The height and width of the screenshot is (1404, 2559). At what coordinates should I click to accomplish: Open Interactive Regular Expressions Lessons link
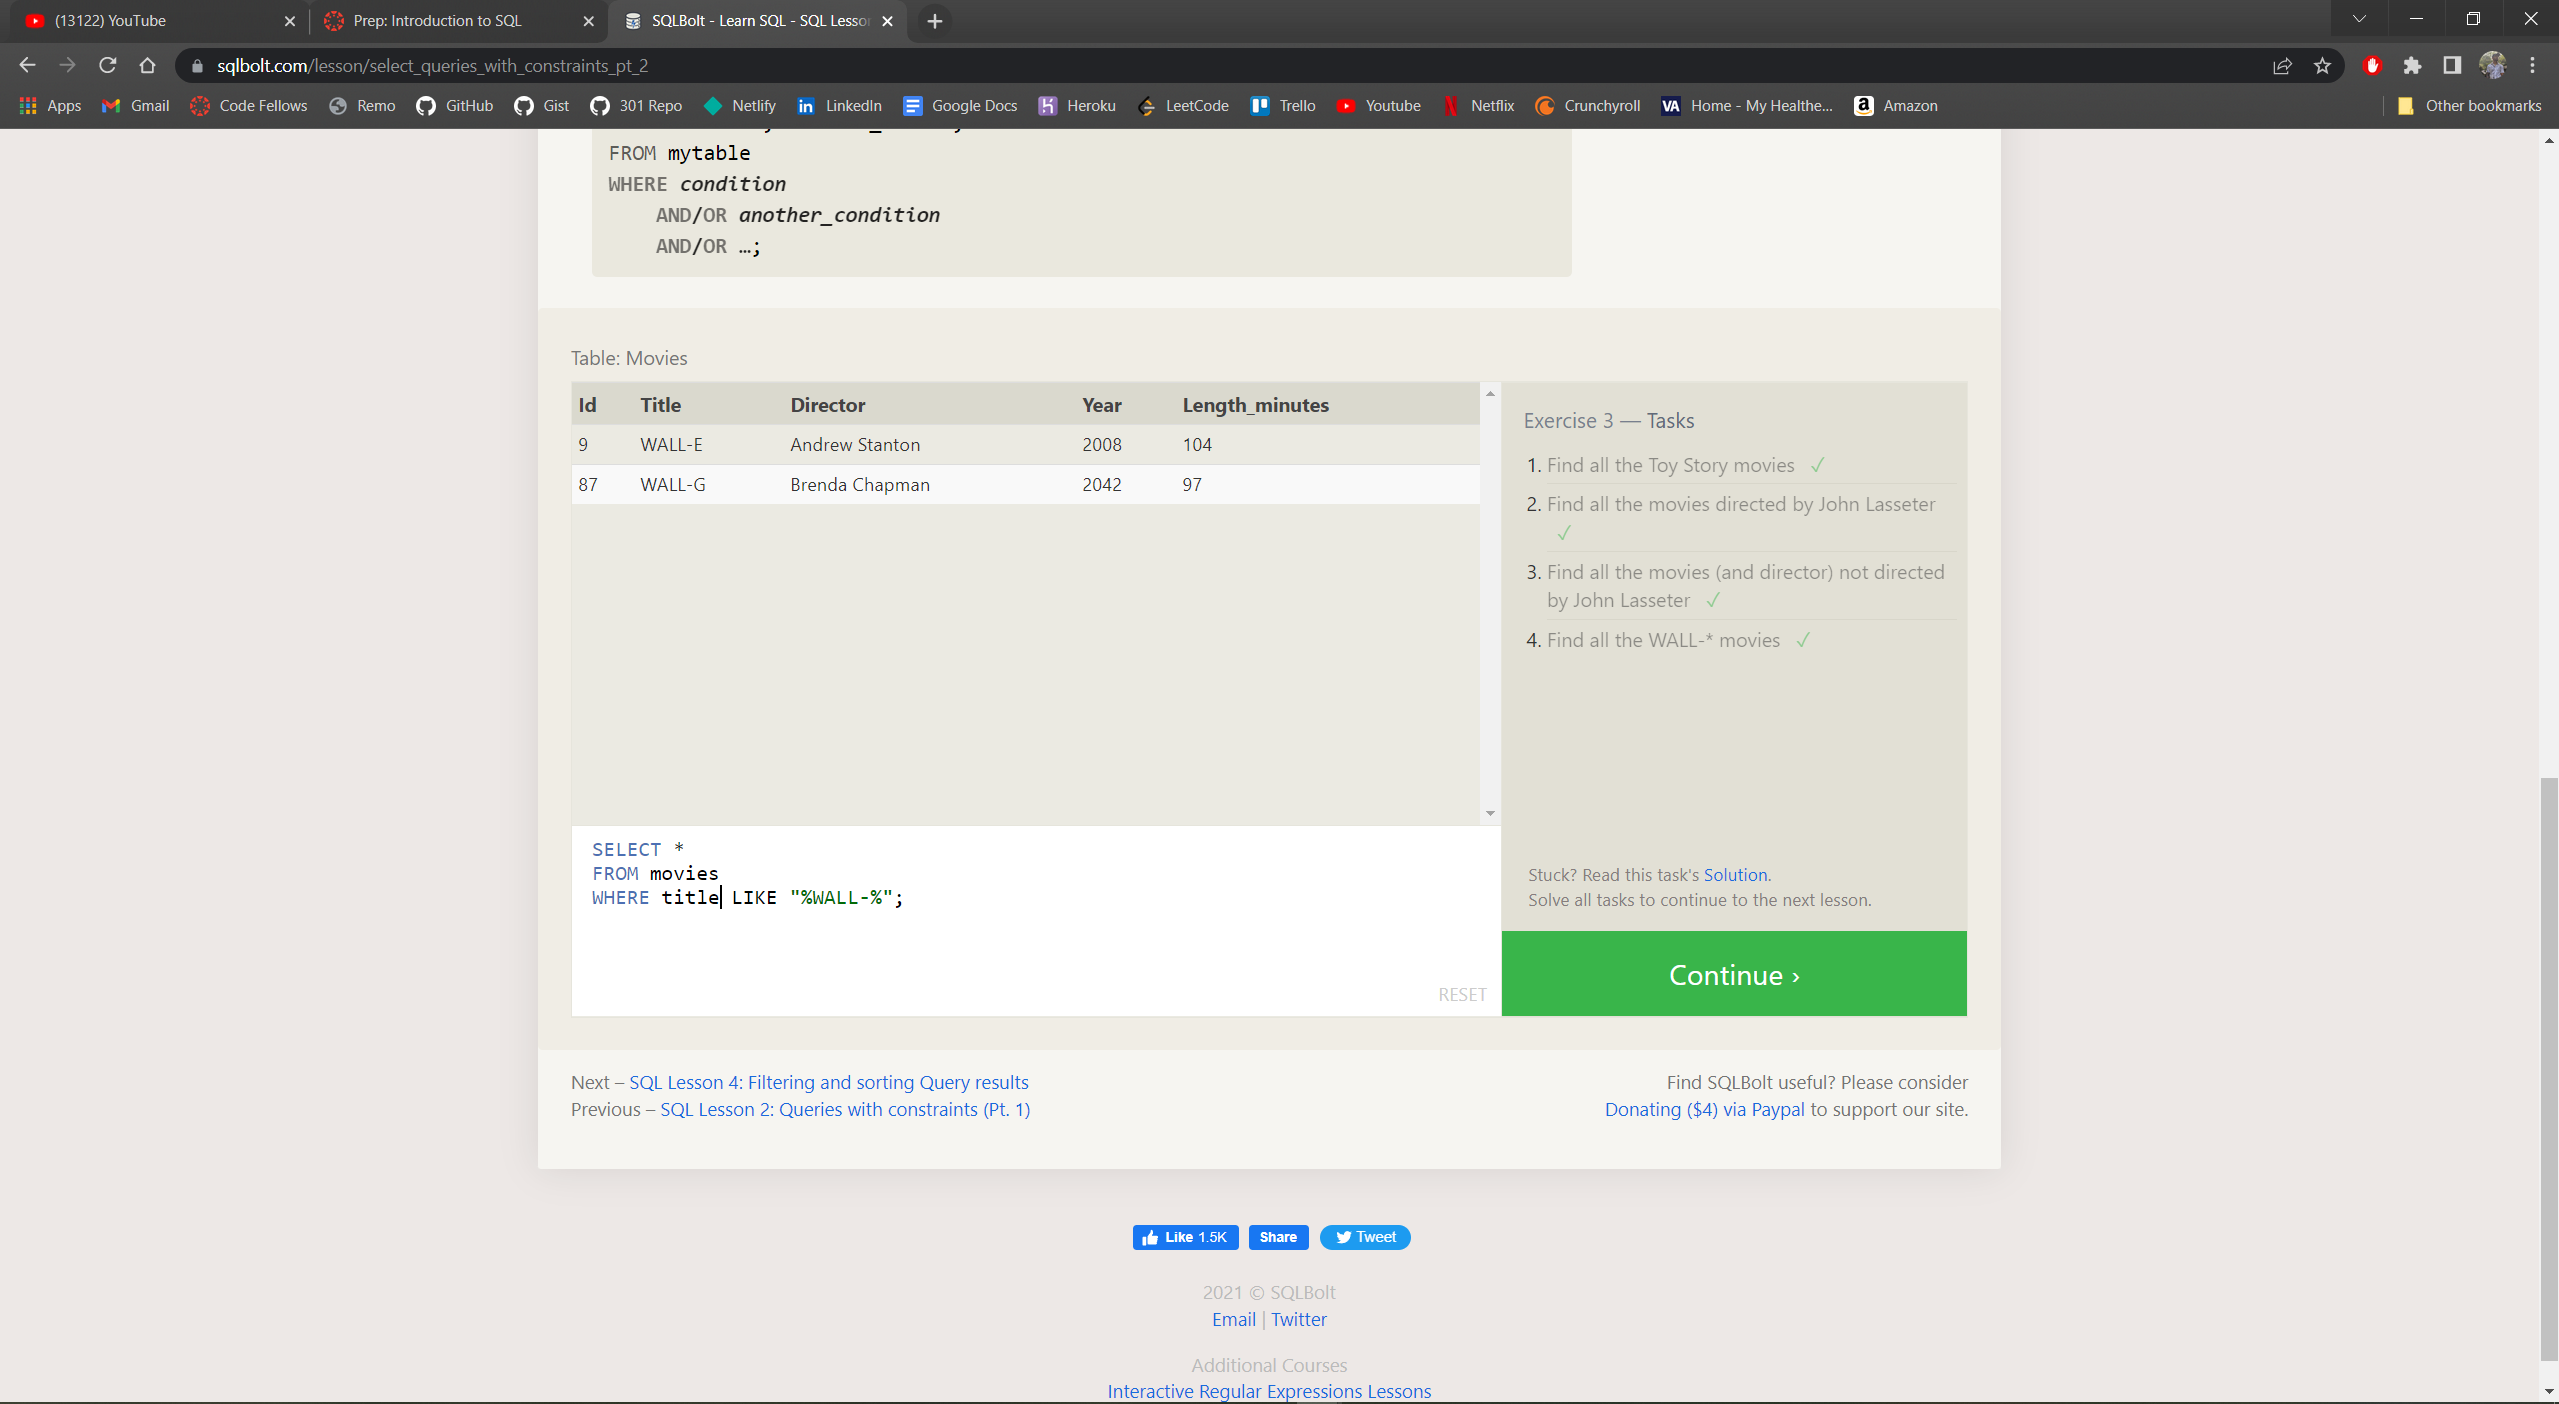click(1269, 1391)
